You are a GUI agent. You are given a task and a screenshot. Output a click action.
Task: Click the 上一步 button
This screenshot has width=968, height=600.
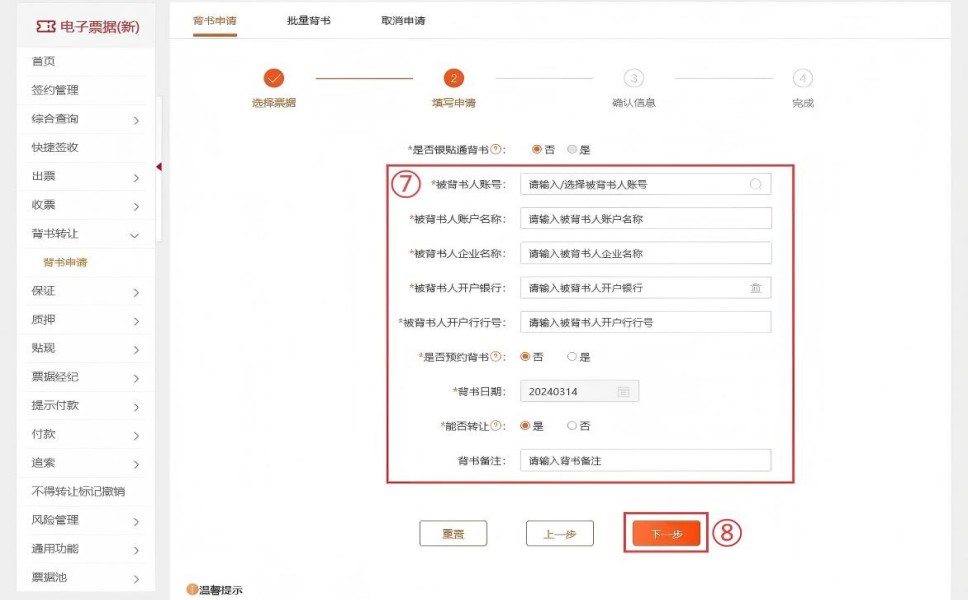(560, 533)
